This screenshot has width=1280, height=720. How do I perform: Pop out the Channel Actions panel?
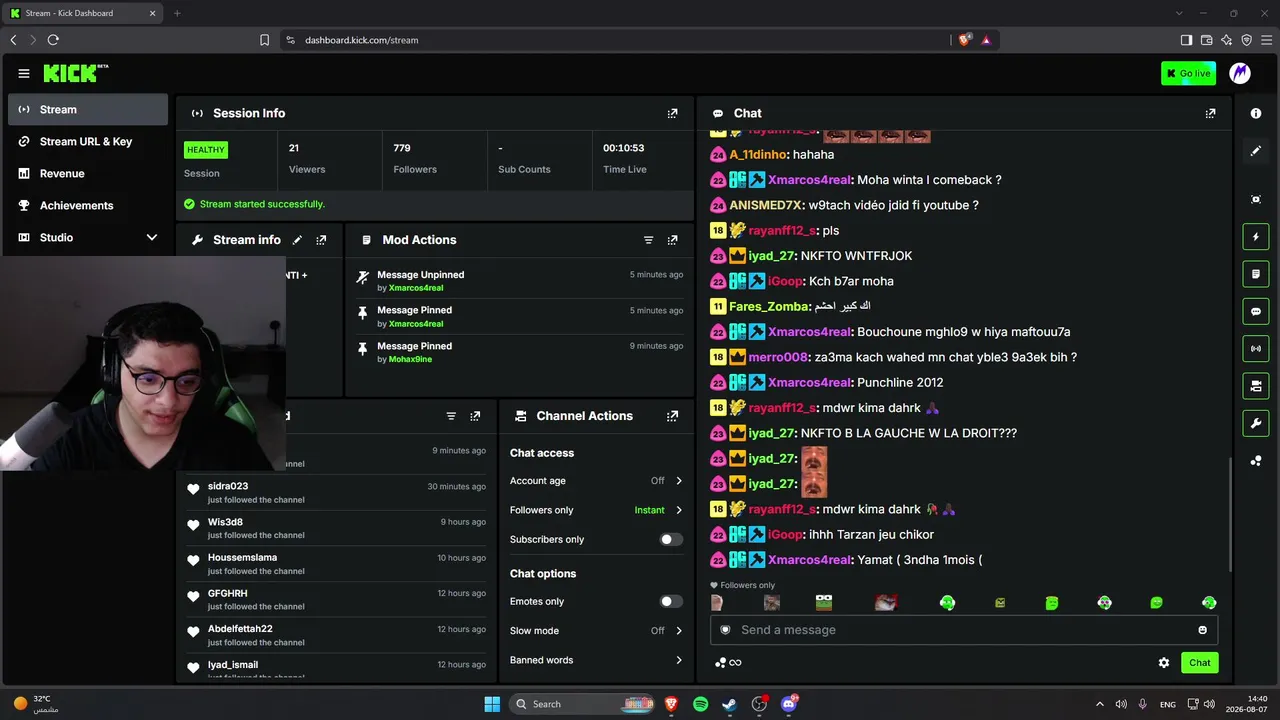point(672,416)
